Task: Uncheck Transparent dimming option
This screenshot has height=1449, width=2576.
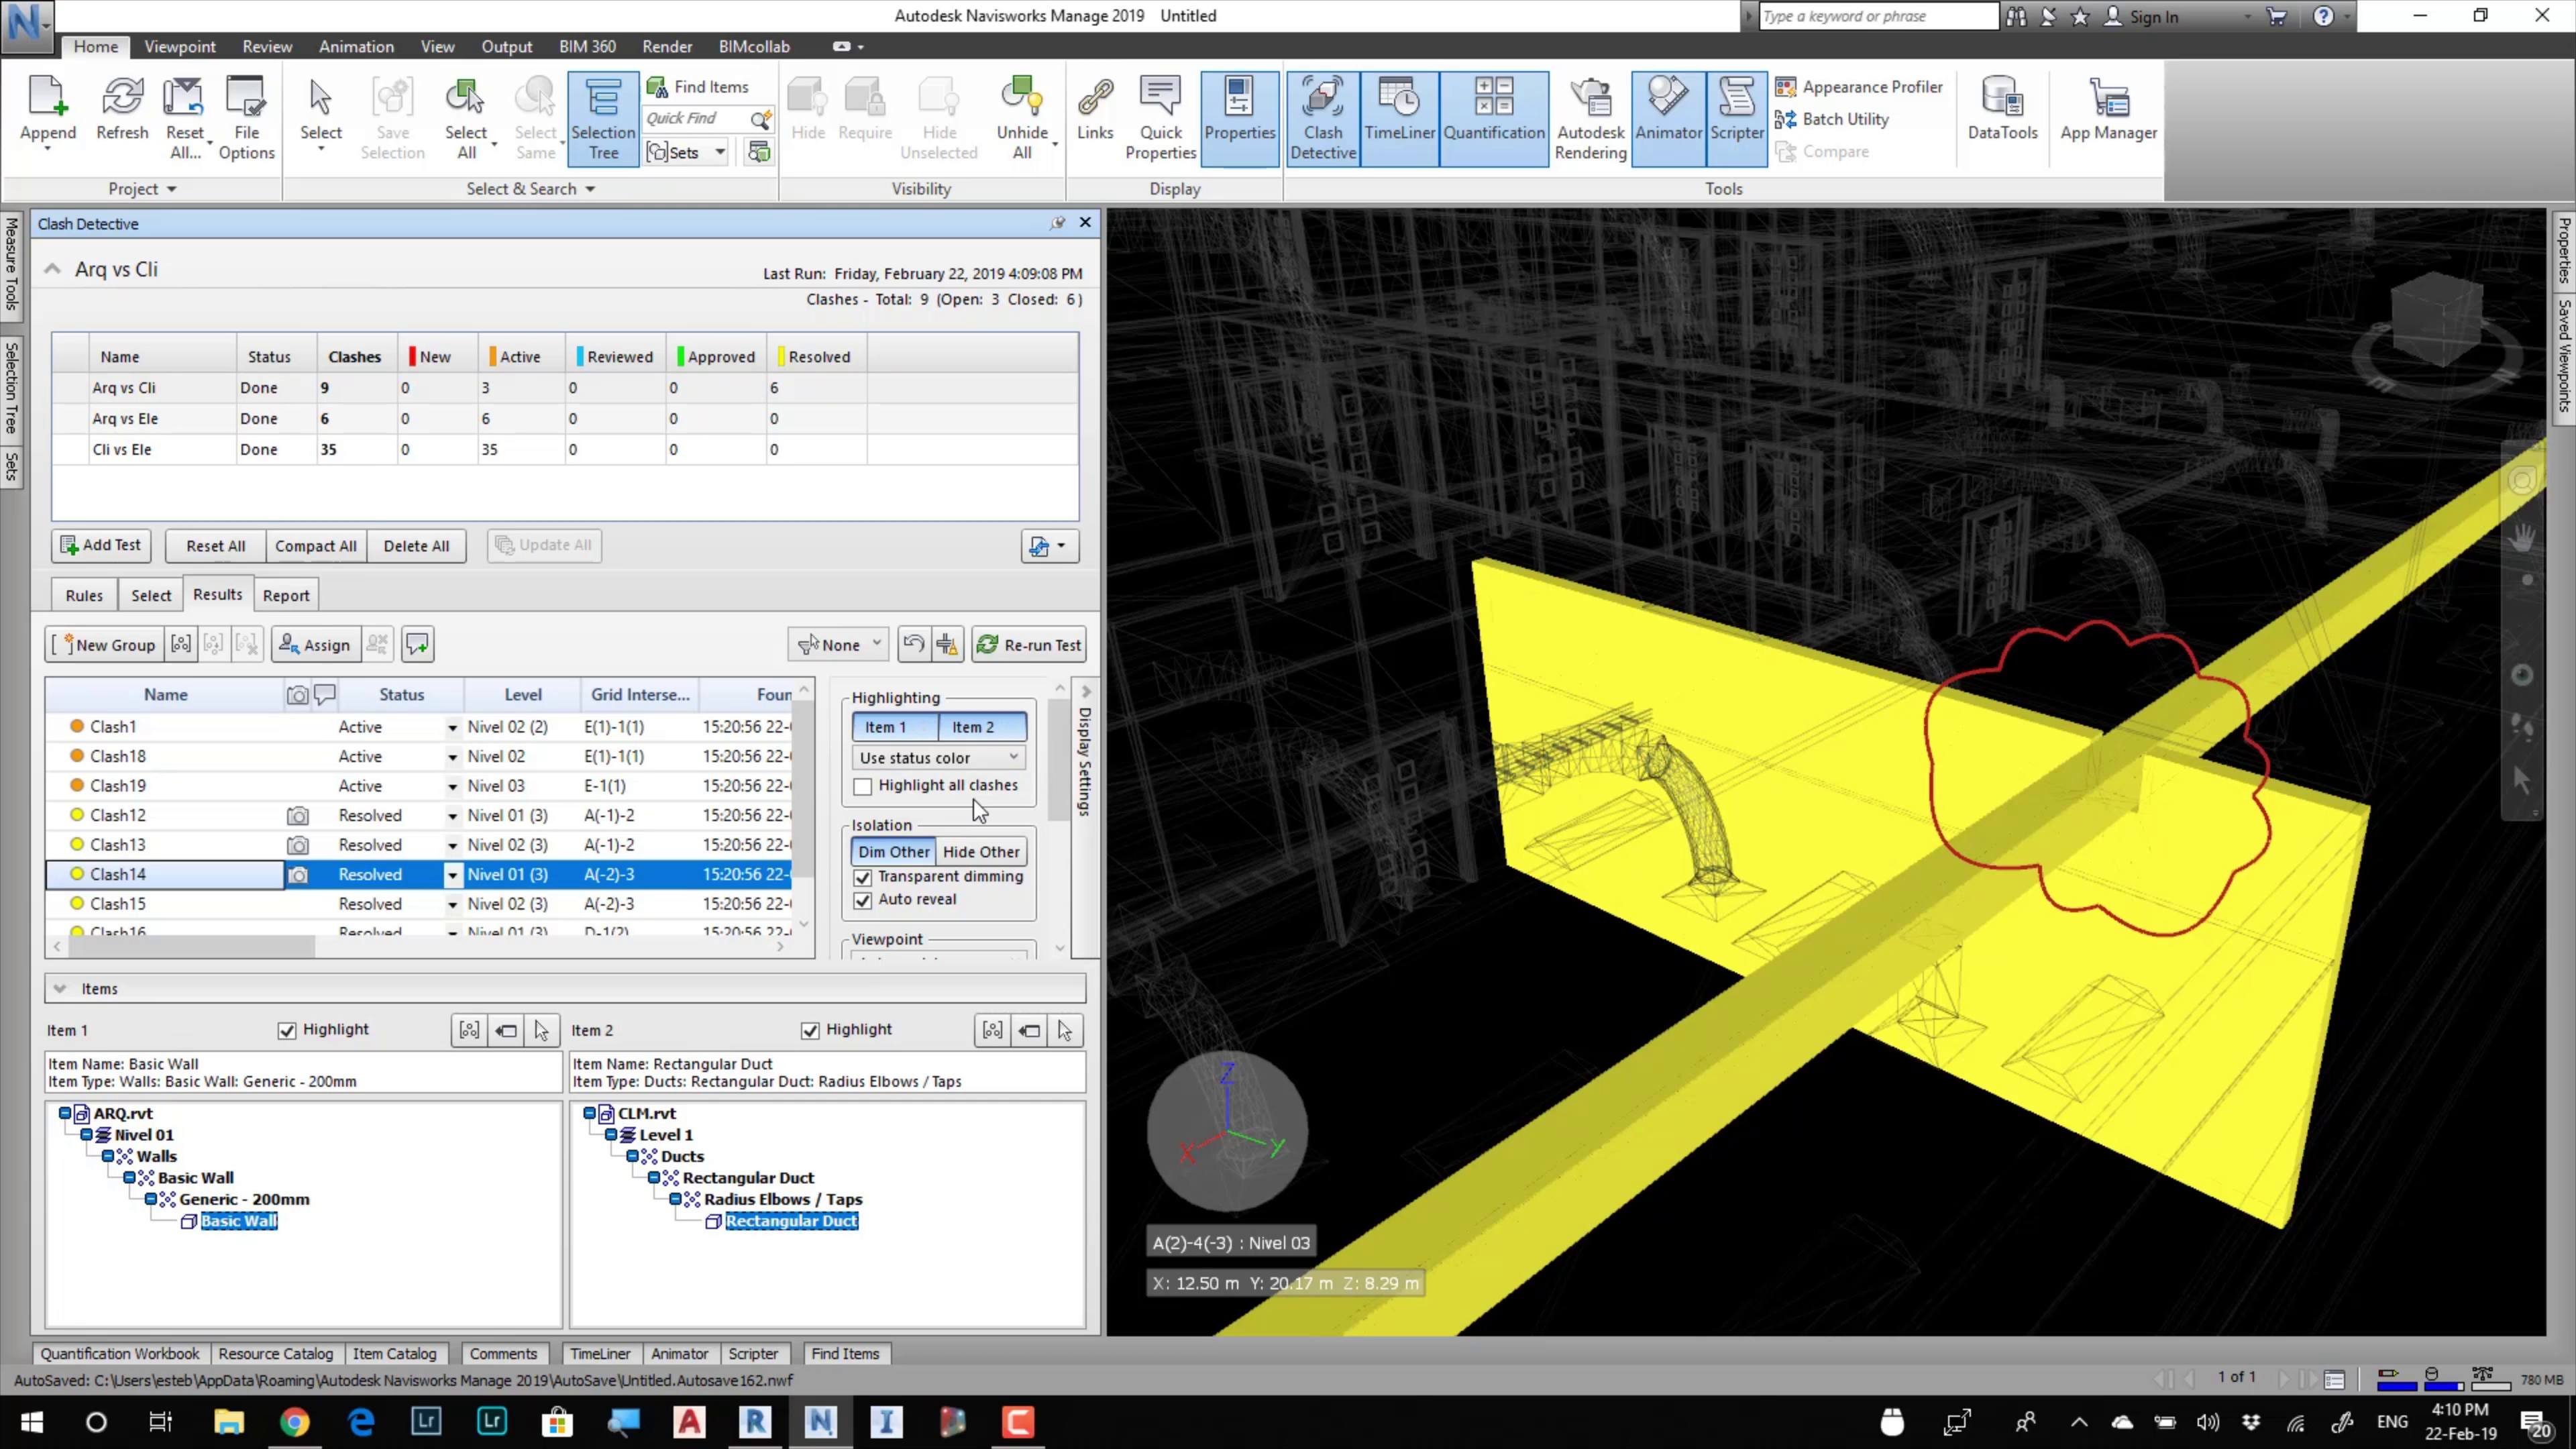Action: tap(863, 877)
